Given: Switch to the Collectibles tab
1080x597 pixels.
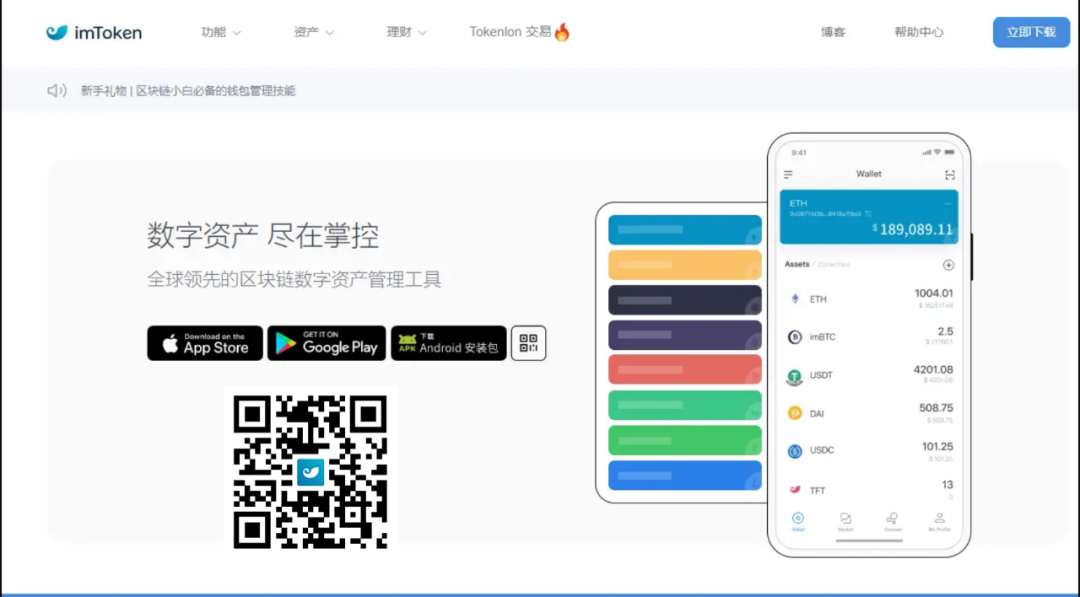Looking at the screenshot, I should click(x=833, y=264).
